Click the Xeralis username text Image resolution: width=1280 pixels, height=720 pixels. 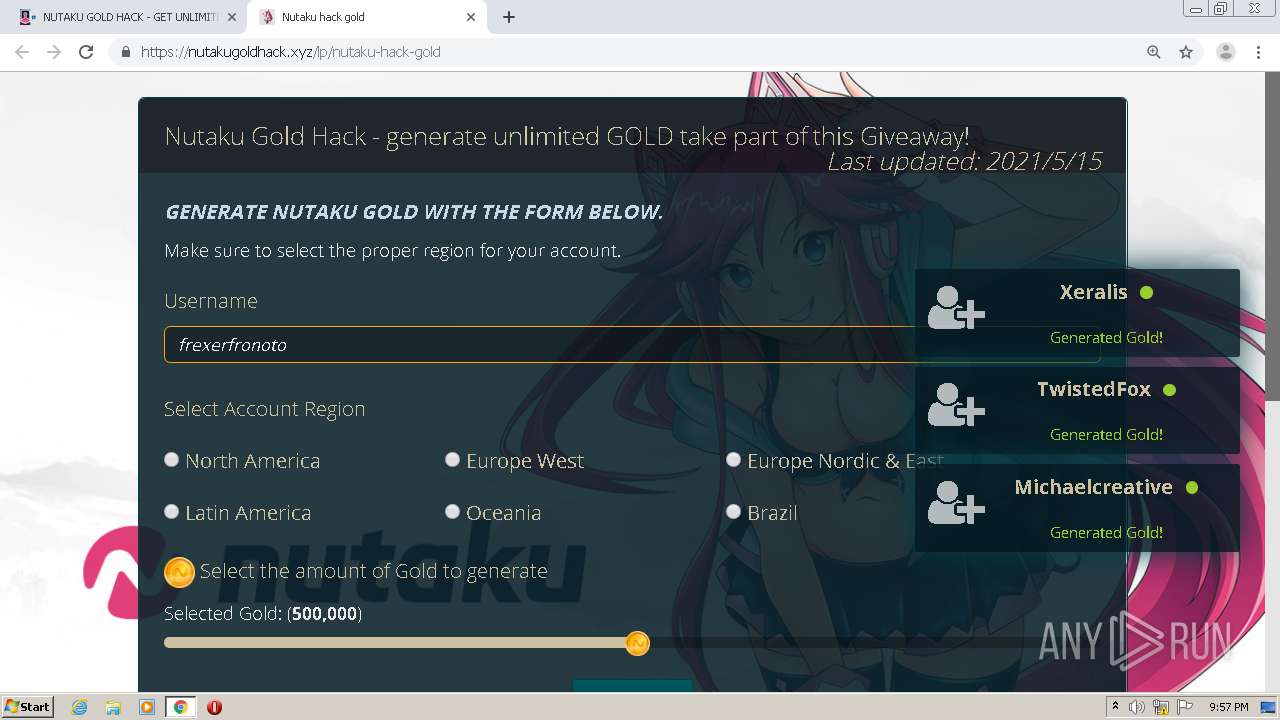pyautogui.click(x=1093, y=292)
